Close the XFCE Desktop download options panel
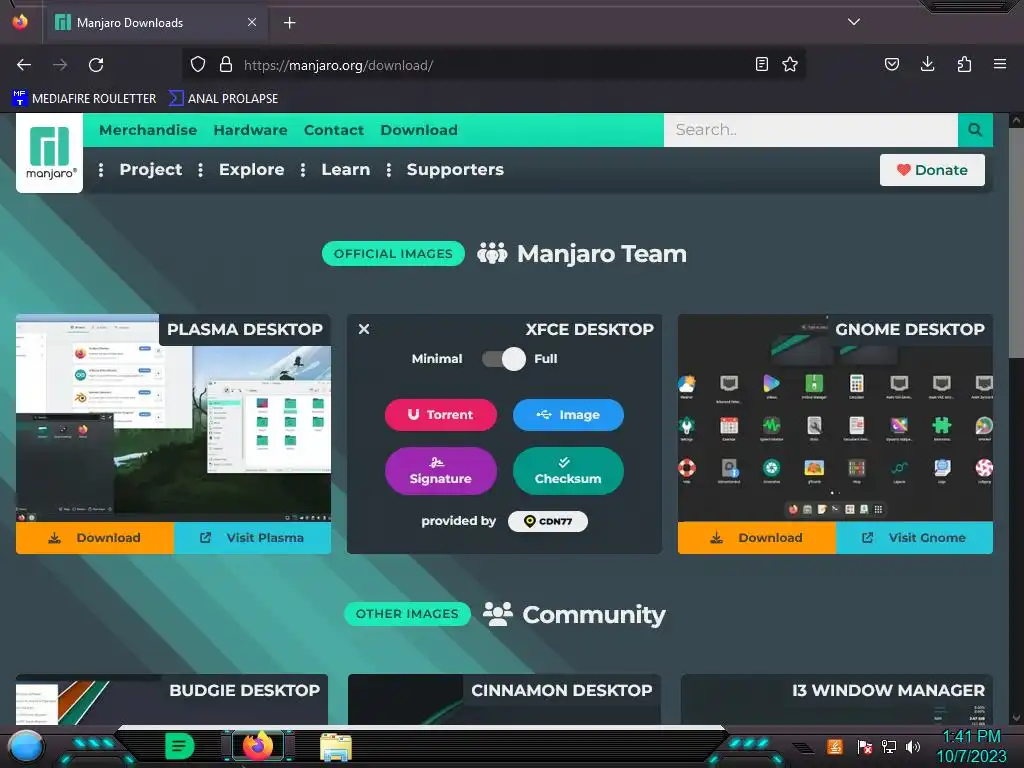The image size is (1024, 768). point(364,329)
